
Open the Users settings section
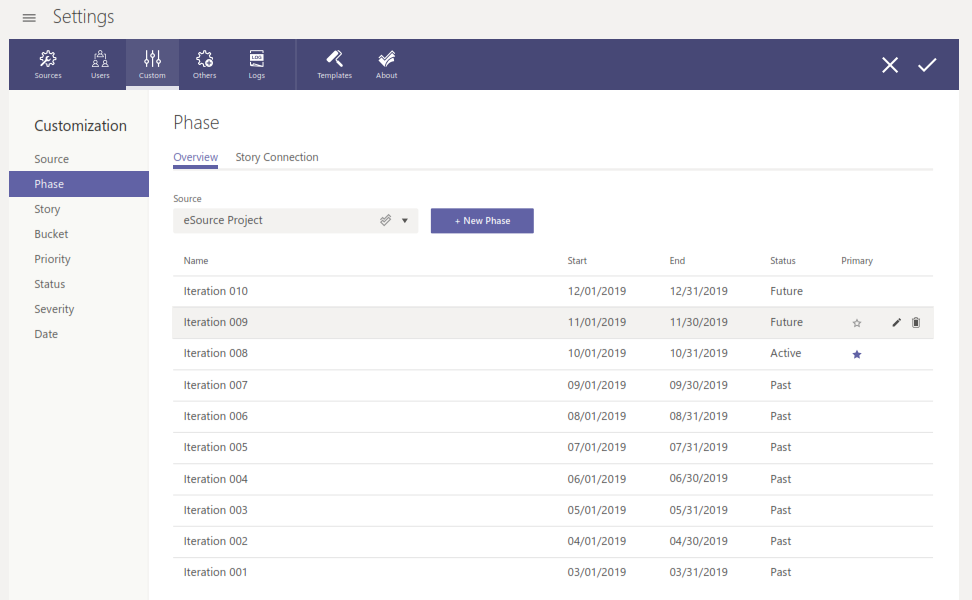click(100, 64)
